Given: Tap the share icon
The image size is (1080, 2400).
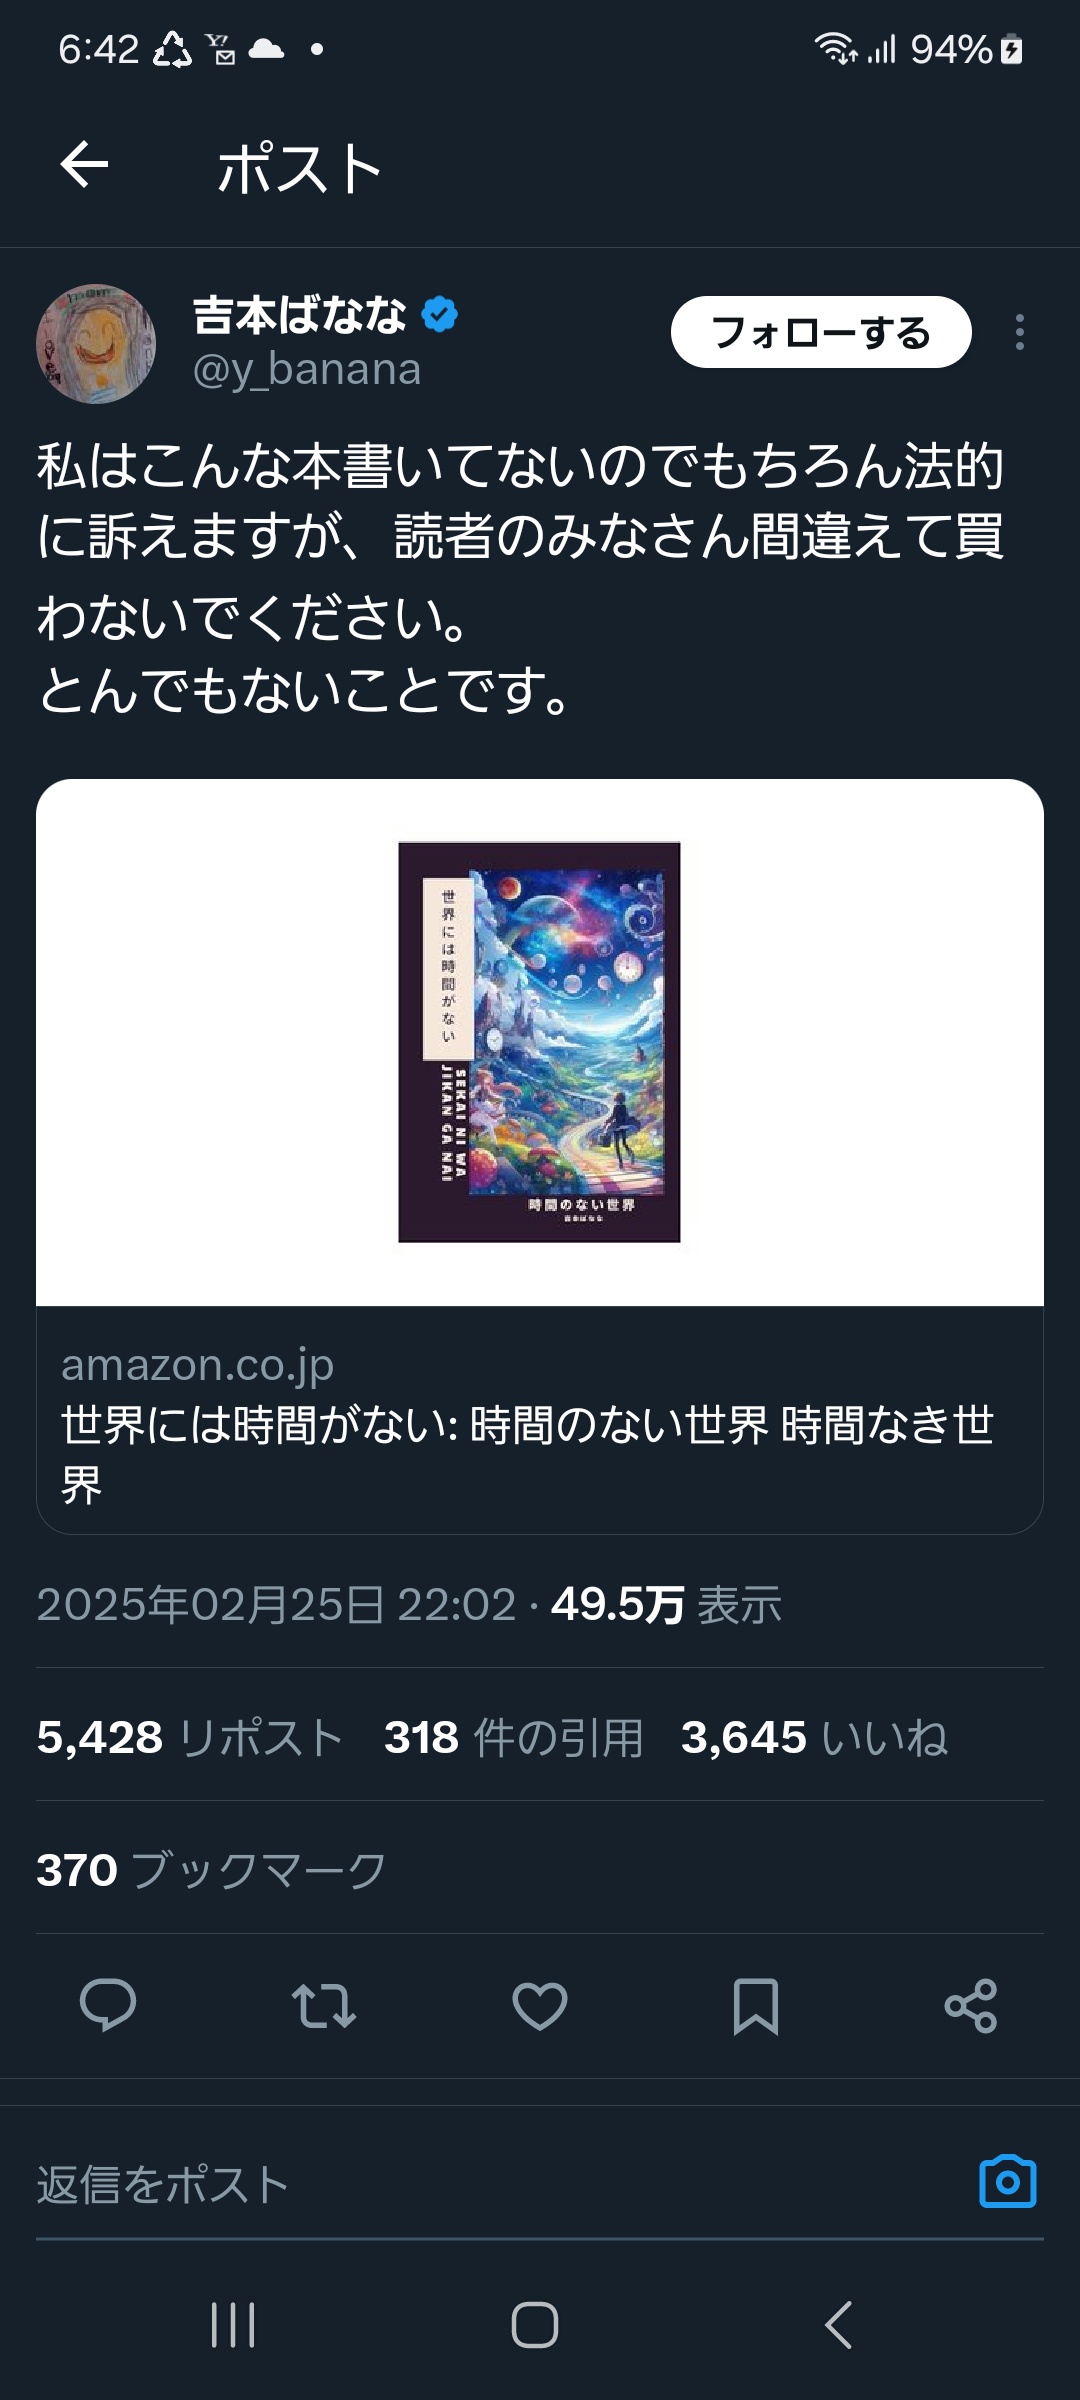Looking at the screenshot, I should tap(971, 2005).
